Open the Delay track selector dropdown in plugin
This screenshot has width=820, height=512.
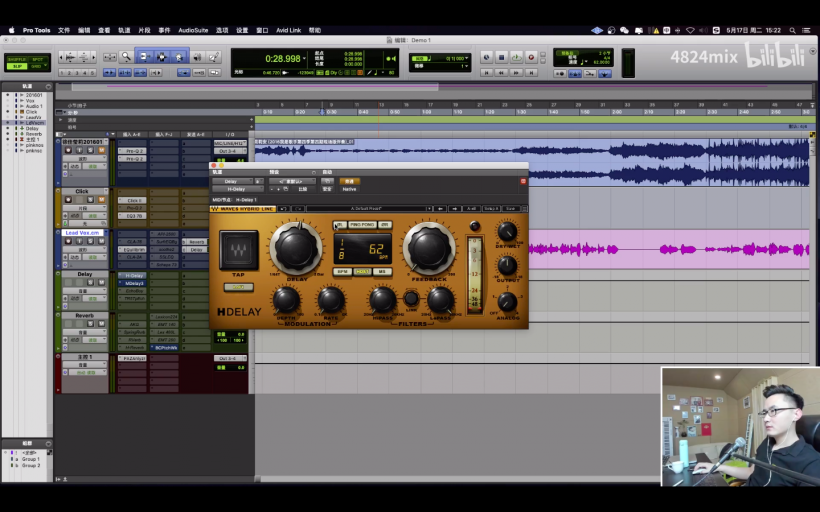point(232,181)
